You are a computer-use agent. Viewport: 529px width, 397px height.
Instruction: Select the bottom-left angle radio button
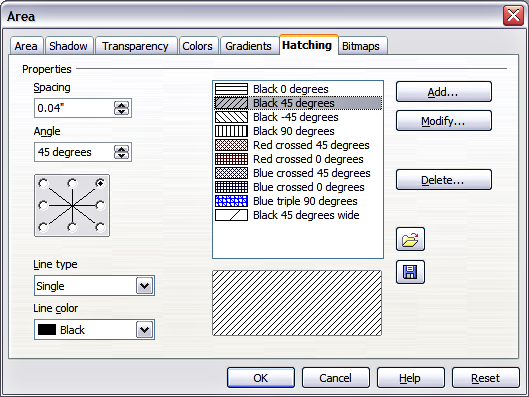coord(43,227)
